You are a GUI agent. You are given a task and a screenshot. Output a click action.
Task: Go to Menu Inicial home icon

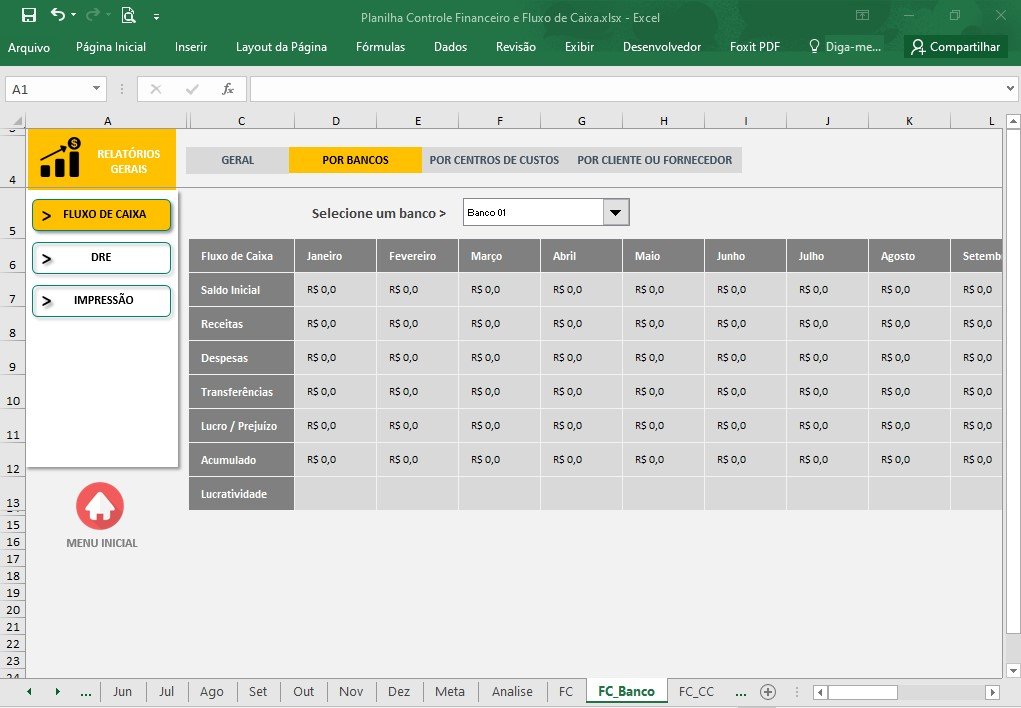coord(100,506)
